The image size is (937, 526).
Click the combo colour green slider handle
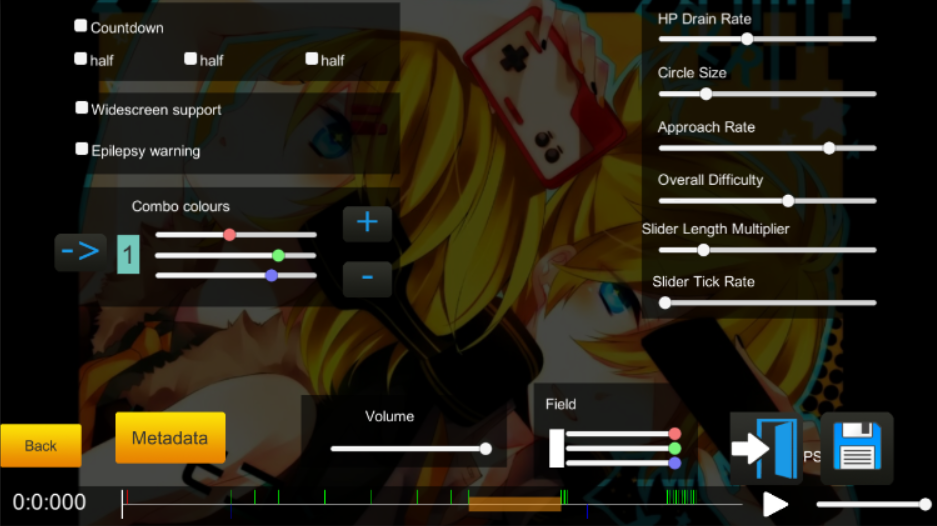point(278,256)
